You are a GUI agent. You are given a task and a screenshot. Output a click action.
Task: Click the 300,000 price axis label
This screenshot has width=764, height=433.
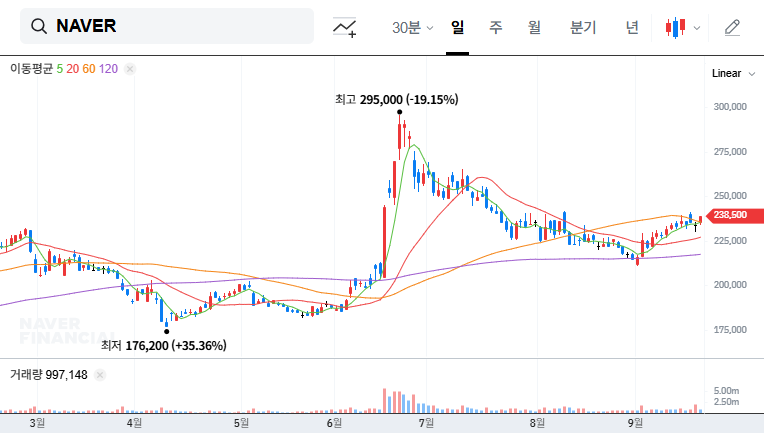(730, 107)
